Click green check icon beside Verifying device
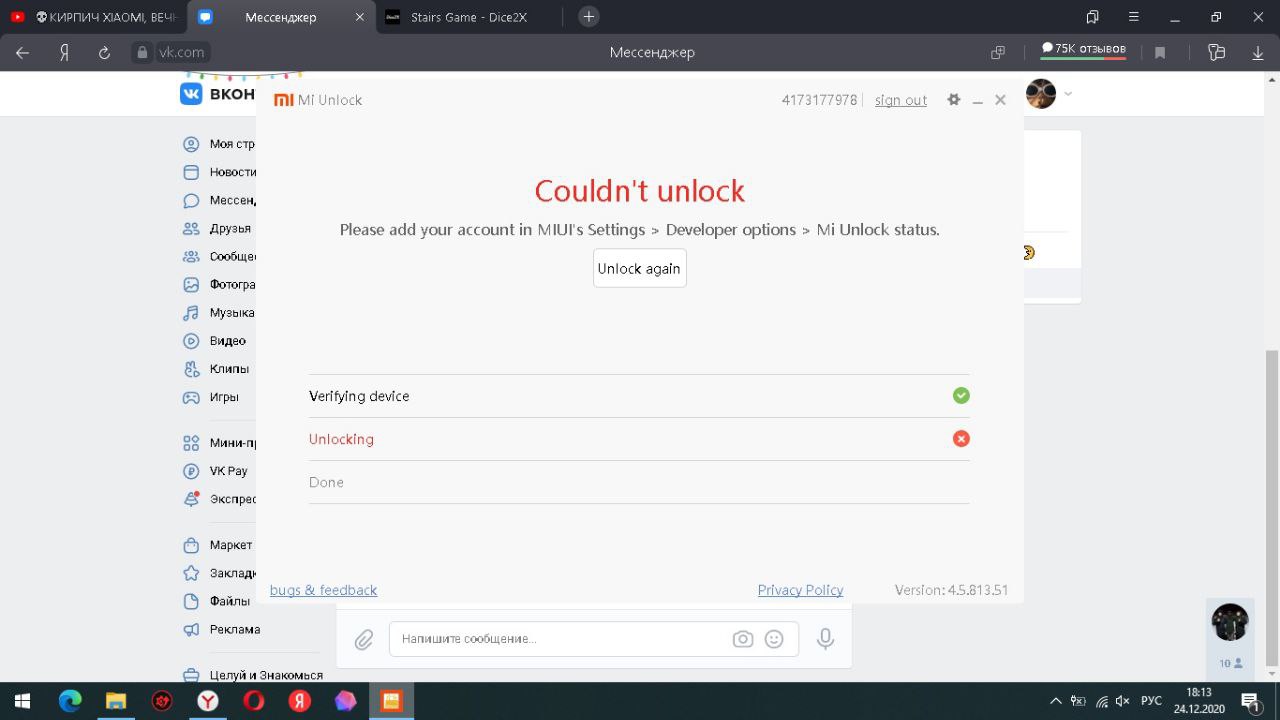This screenshot has width=1280, height=720. click(x=961, y=396)
